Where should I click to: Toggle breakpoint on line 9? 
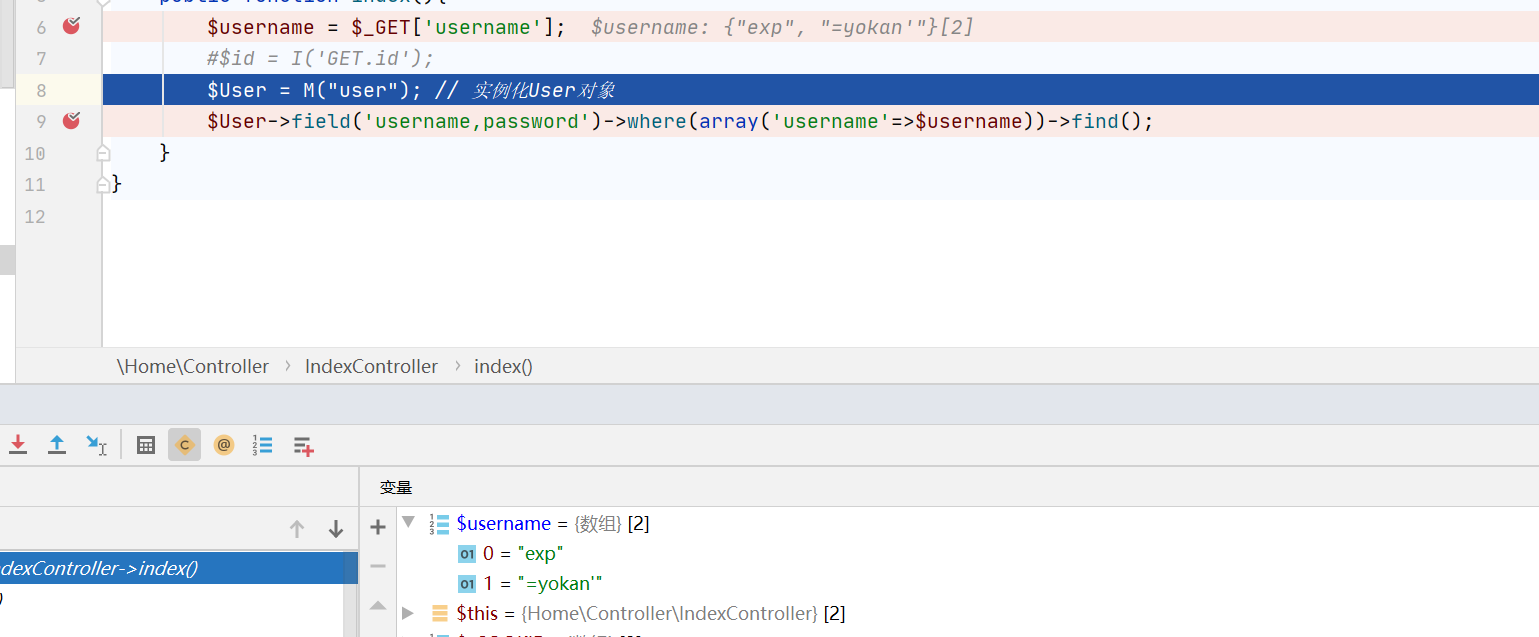pyautogui.click(x=71, y=121)
